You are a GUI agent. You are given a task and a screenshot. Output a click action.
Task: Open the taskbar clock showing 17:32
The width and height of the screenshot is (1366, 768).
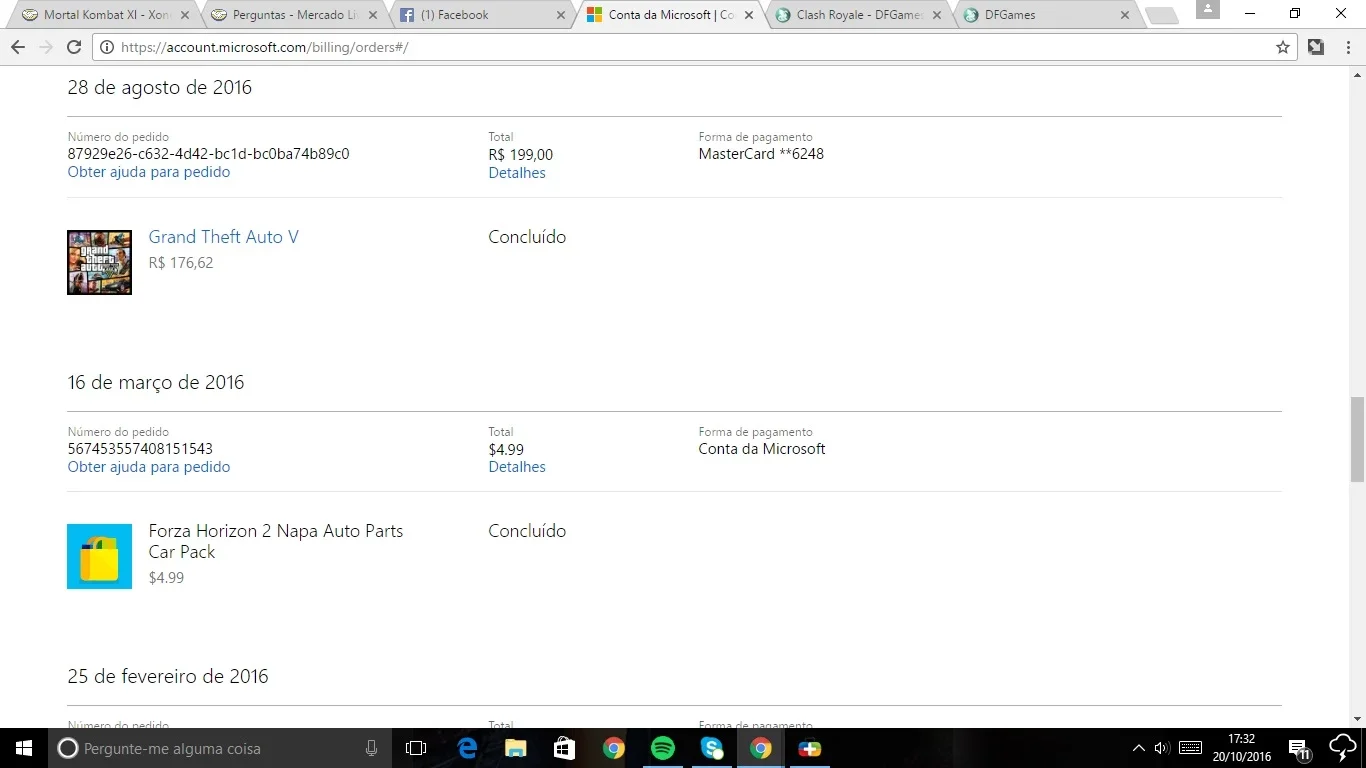click(1241, 748)
